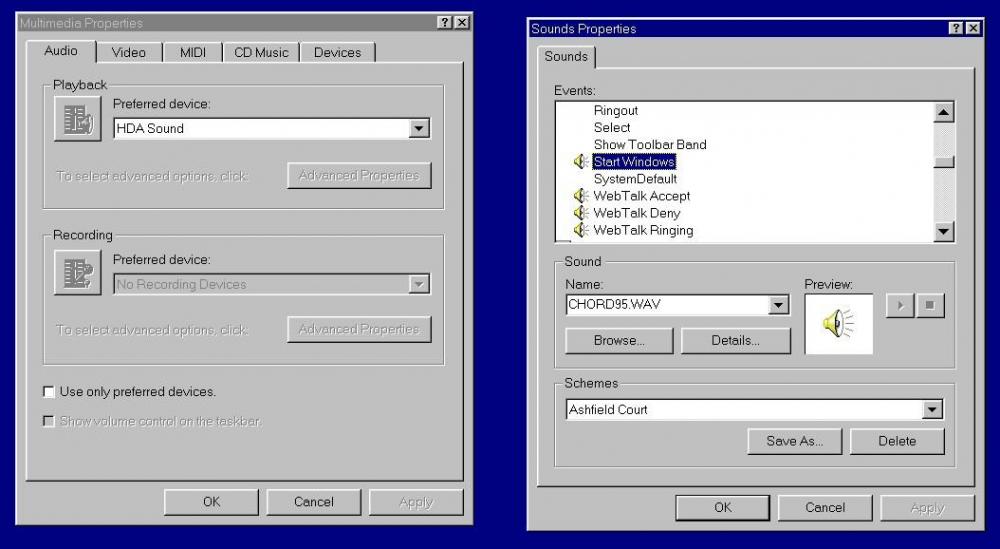1000x549 pixels.
Task: Select the Select event in the list
Action: [x=612, y=128]
